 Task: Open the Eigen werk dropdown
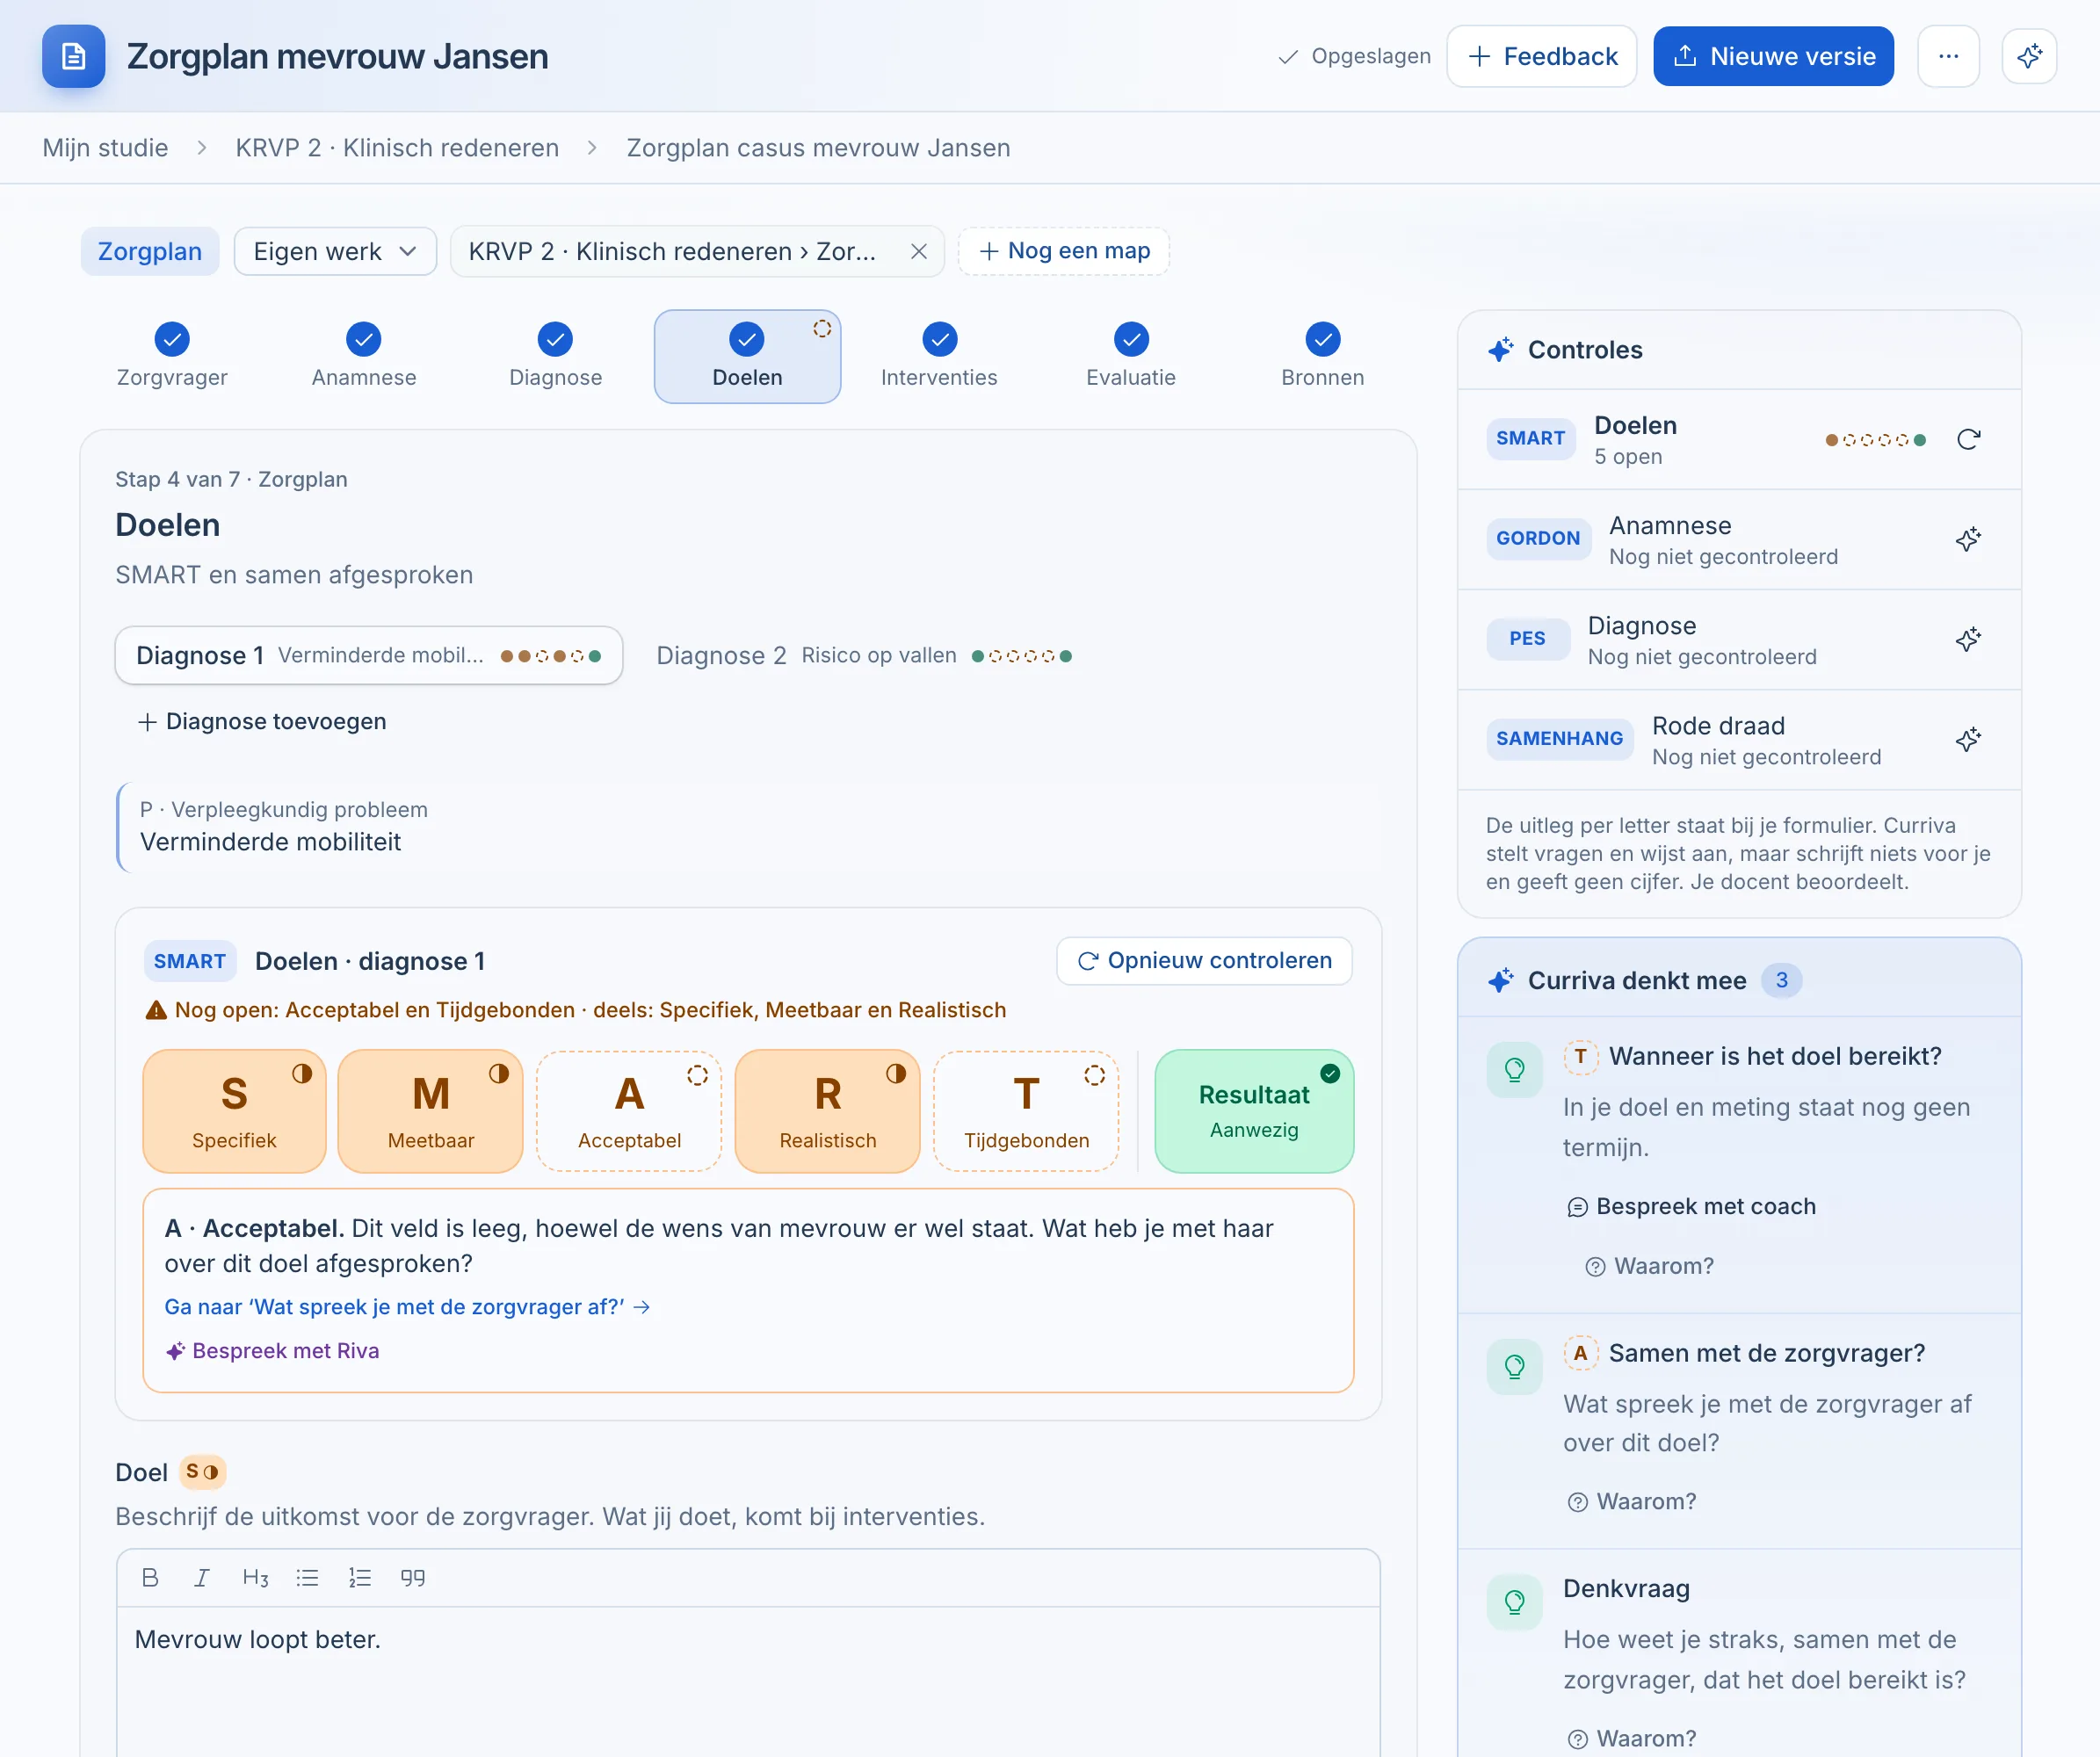coord(335,251)
